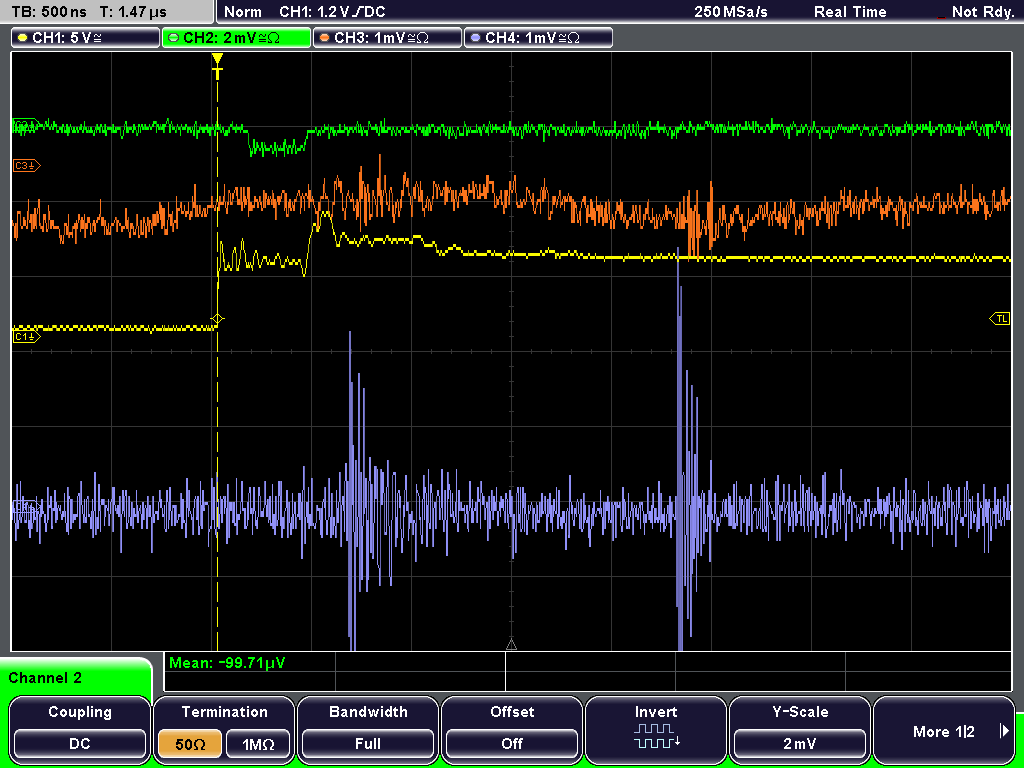Click the TL trigger level marker
1024x768 pixels.
[1000, 319]
